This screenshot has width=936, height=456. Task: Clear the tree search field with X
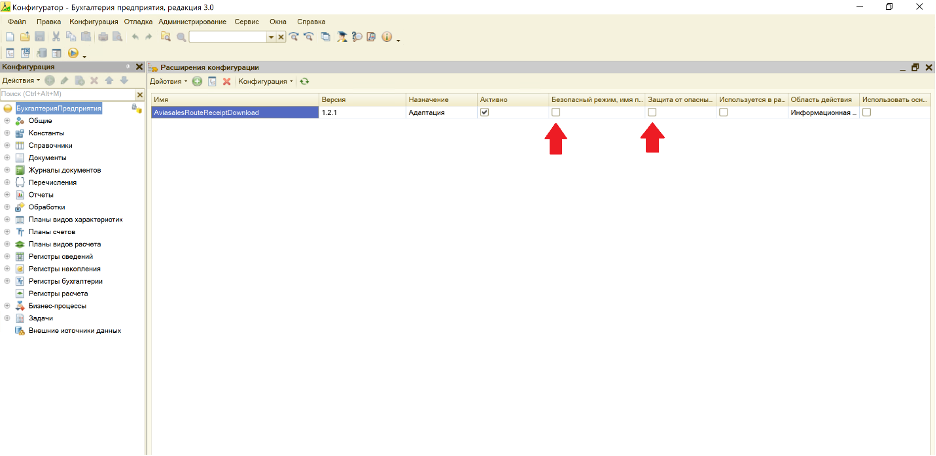(140, 94)
